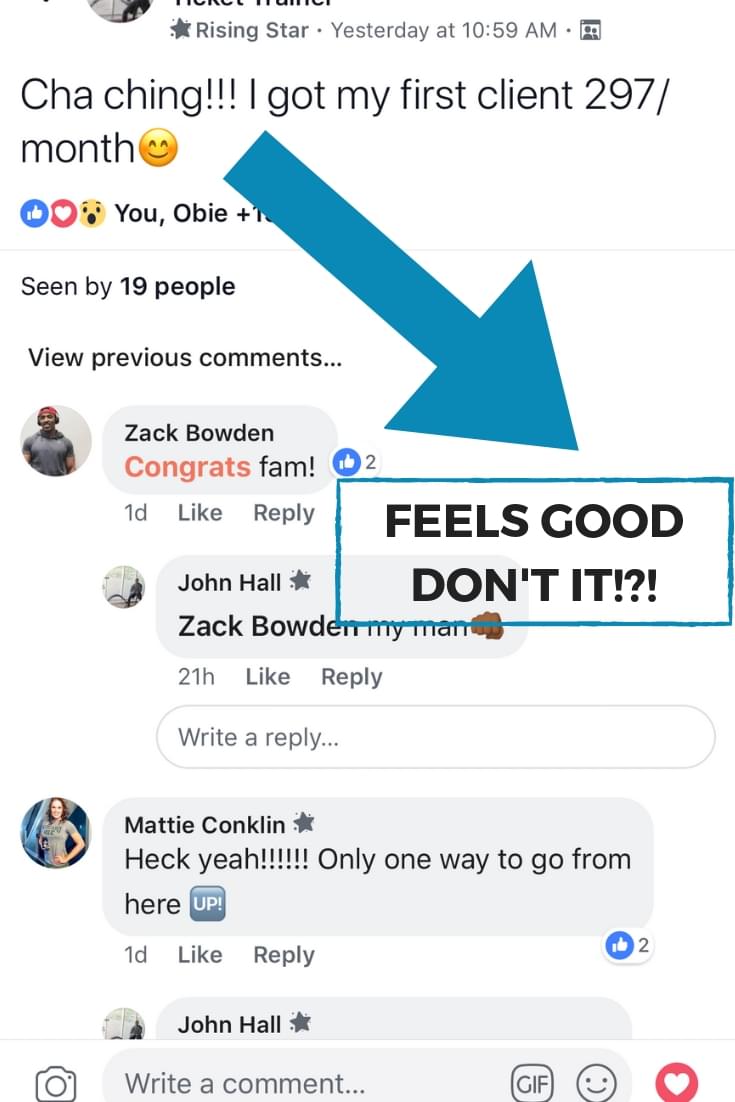This screenshot has width=735, height=1102.
Task: Tap the like count on Mattie Conklin's comment
Action: 629,945
